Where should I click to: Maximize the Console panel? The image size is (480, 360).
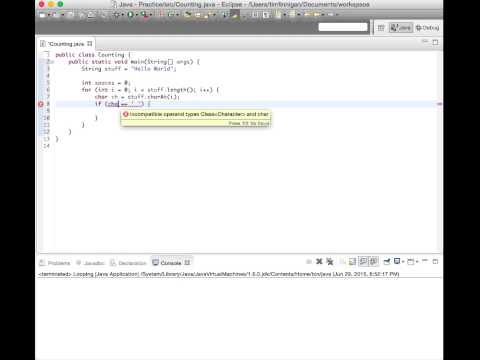(x=435, y=262)
